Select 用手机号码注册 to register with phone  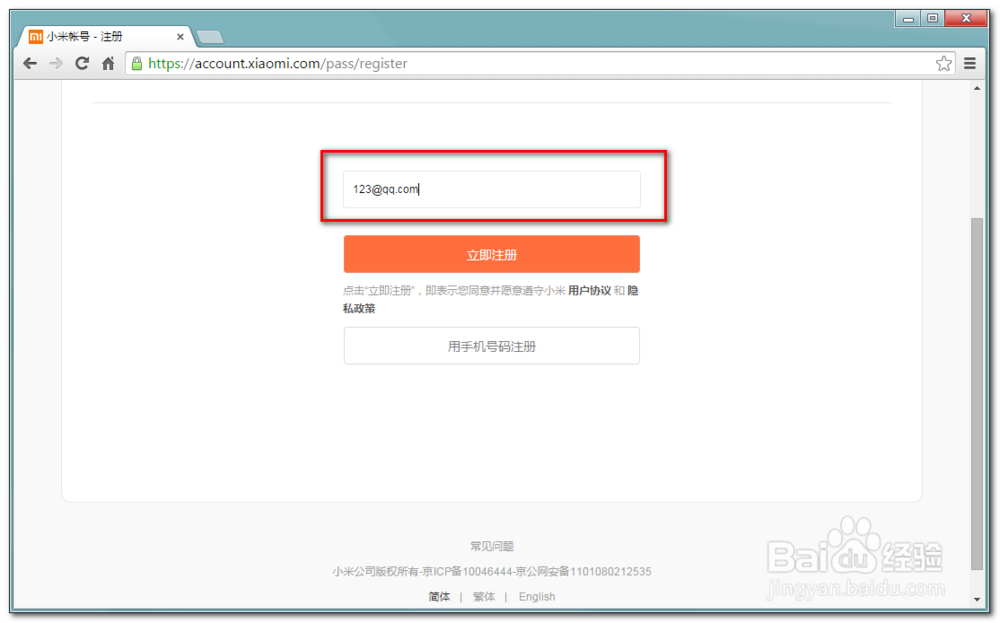[491, 345]
